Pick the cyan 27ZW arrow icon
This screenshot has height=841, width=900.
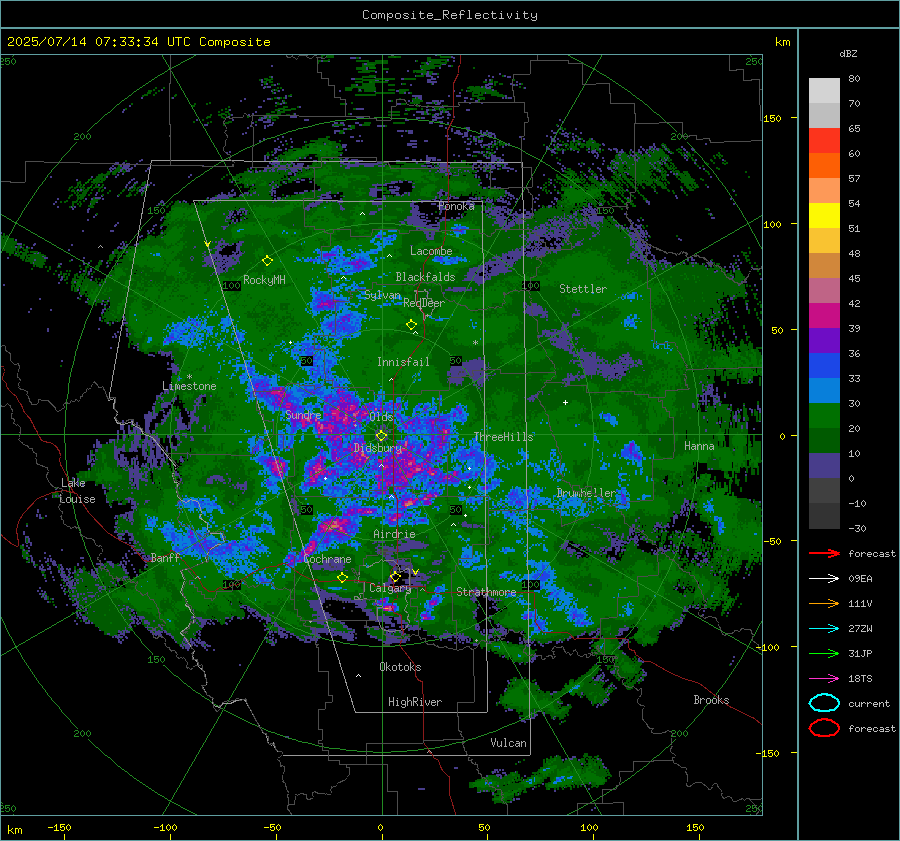click(824, 629)
